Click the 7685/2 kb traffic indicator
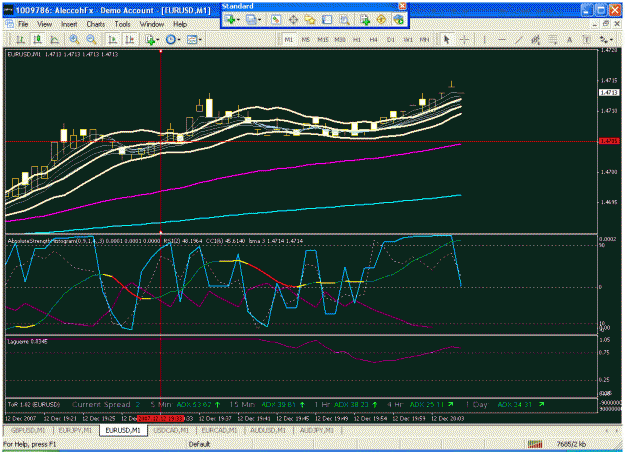Image resolution: width=625 pixels, height=452 pixels. [571, 444]
